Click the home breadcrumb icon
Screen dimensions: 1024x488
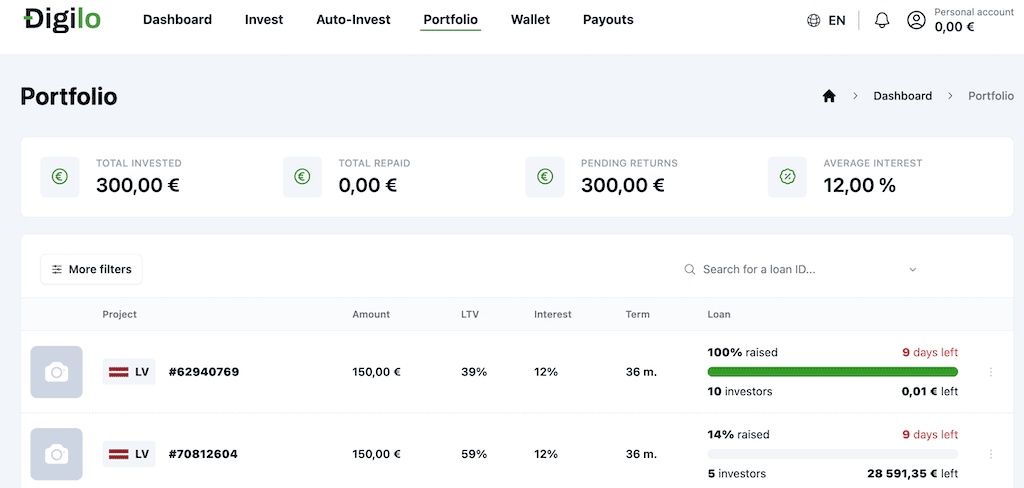[829, 96]
